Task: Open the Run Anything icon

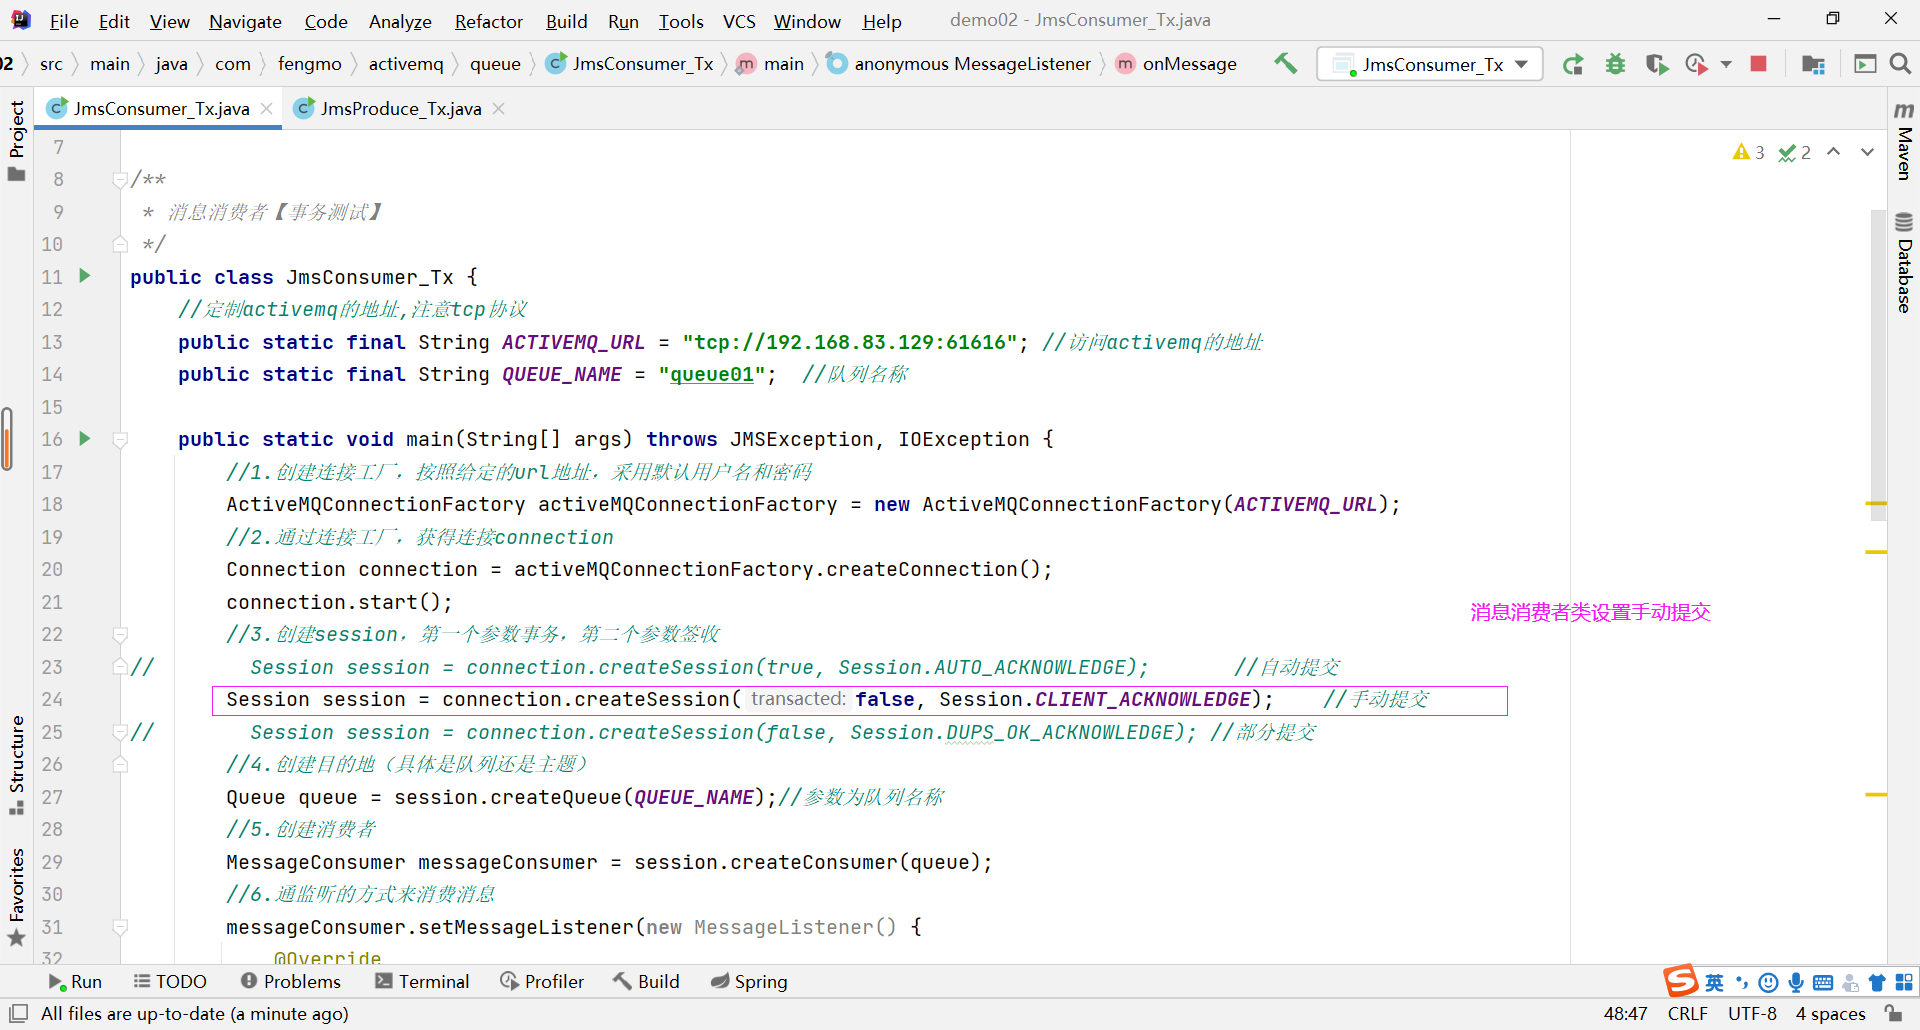Action: pyautogui.click(x=1865, y=64)
